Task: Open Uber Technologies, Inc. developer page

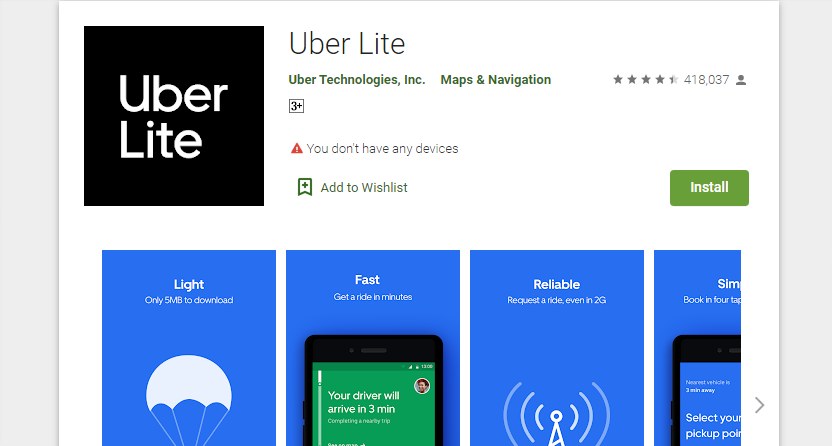Action: (357, 80)
